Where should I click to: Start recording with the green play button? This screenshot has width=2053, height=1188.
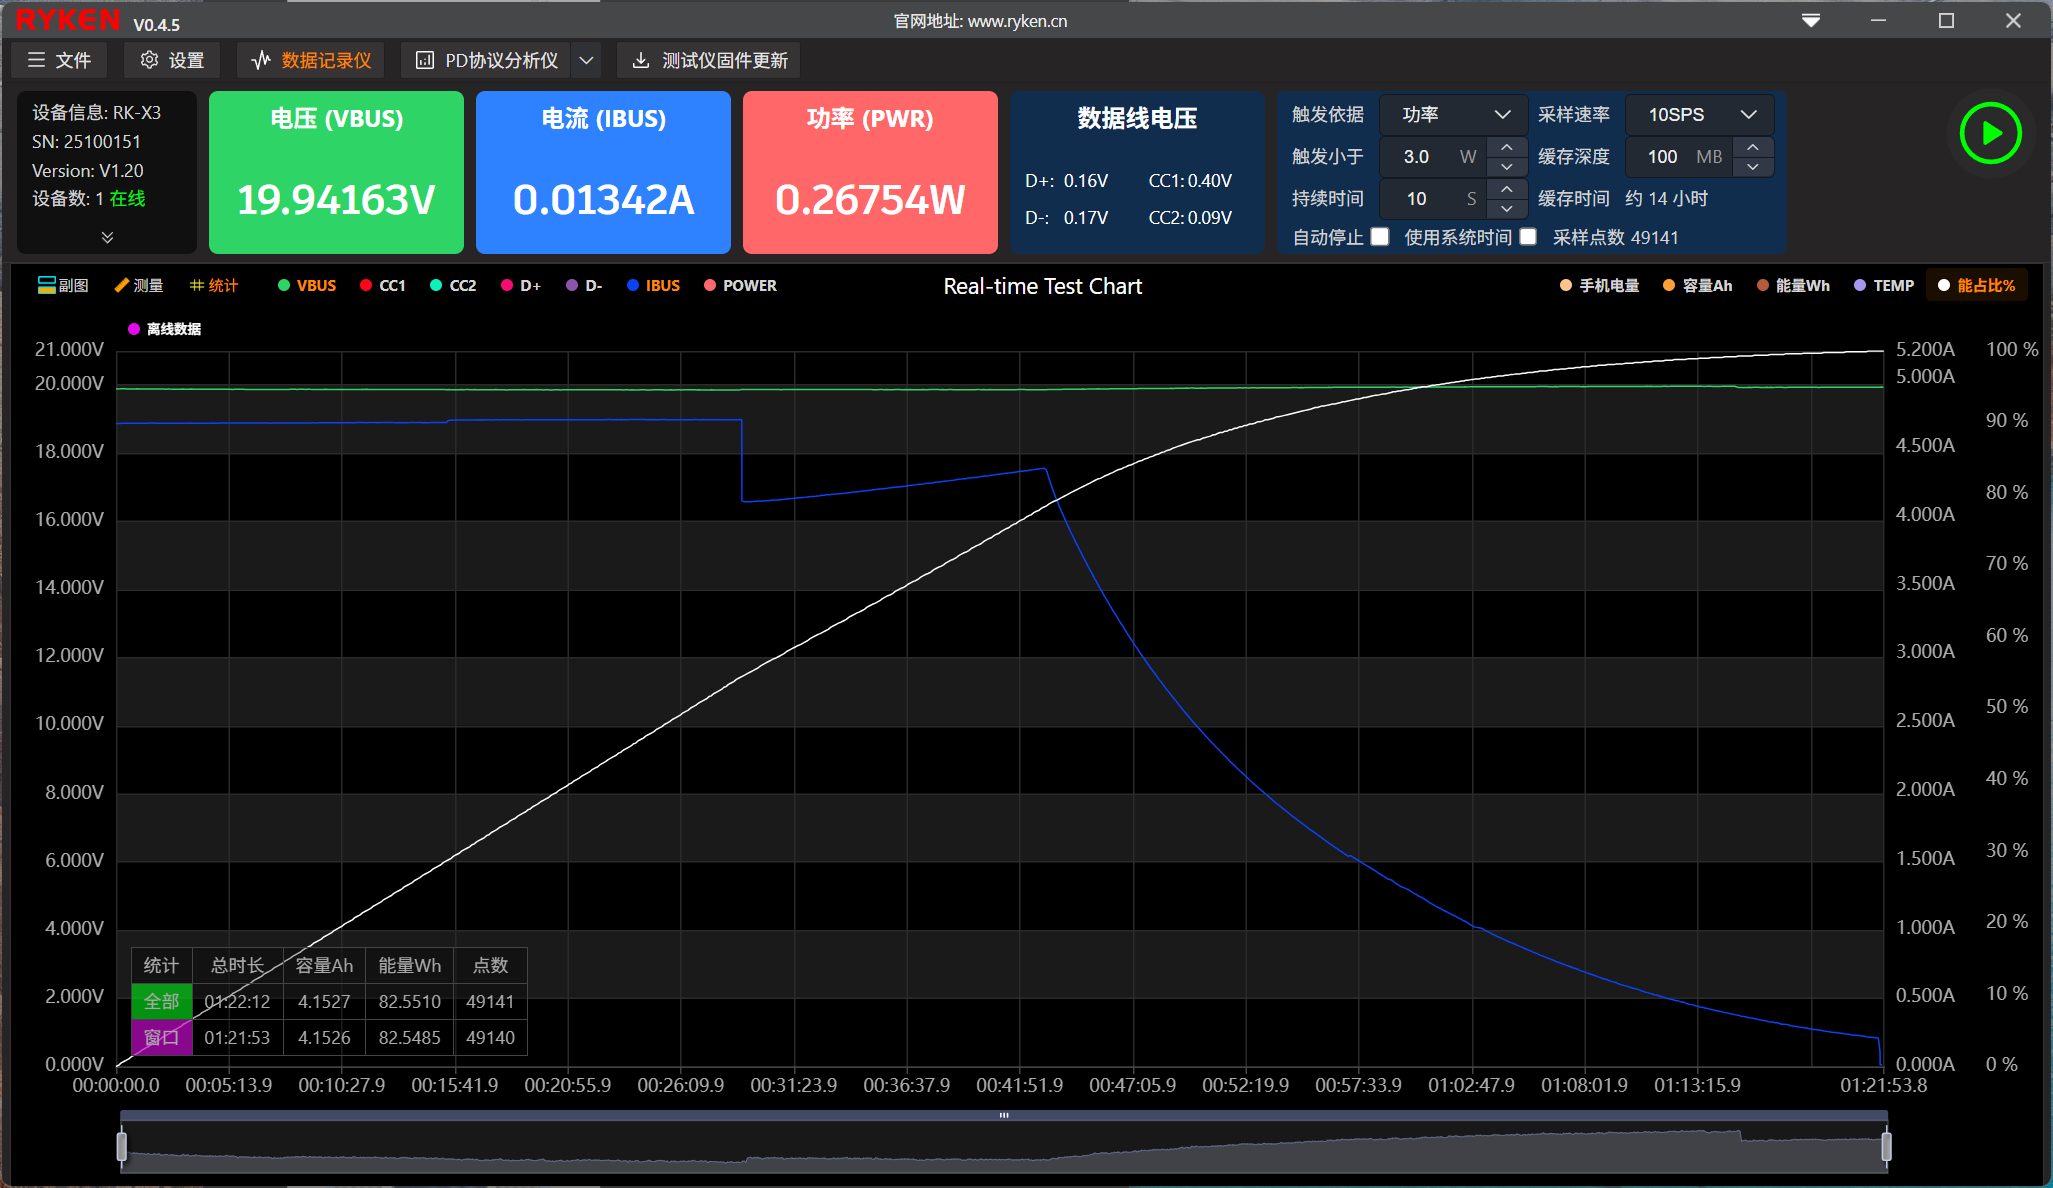pyautogui.click(x=1990, y=133)
